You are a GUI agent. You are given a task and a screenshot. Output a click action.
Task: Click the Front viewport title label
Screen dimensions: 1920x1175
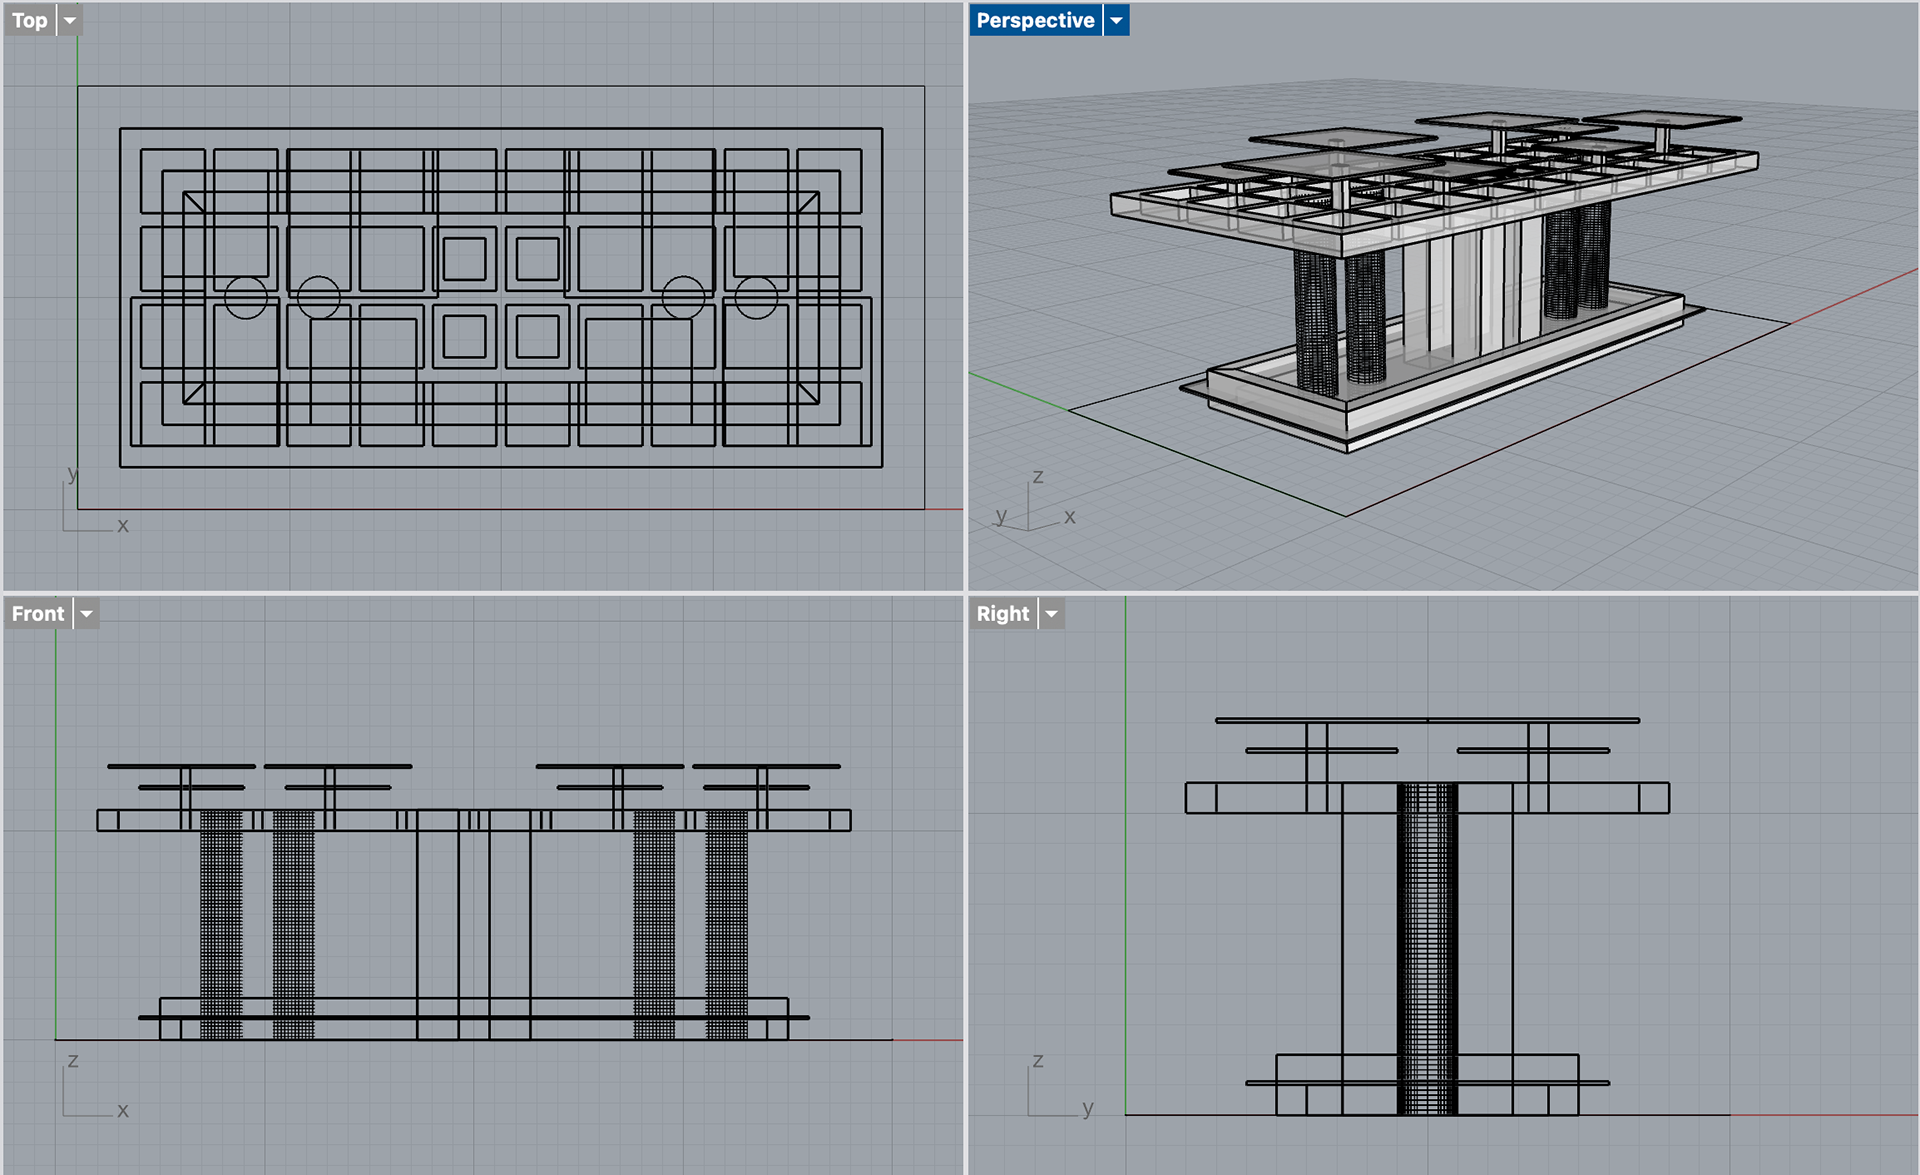[x=38, y=613]
